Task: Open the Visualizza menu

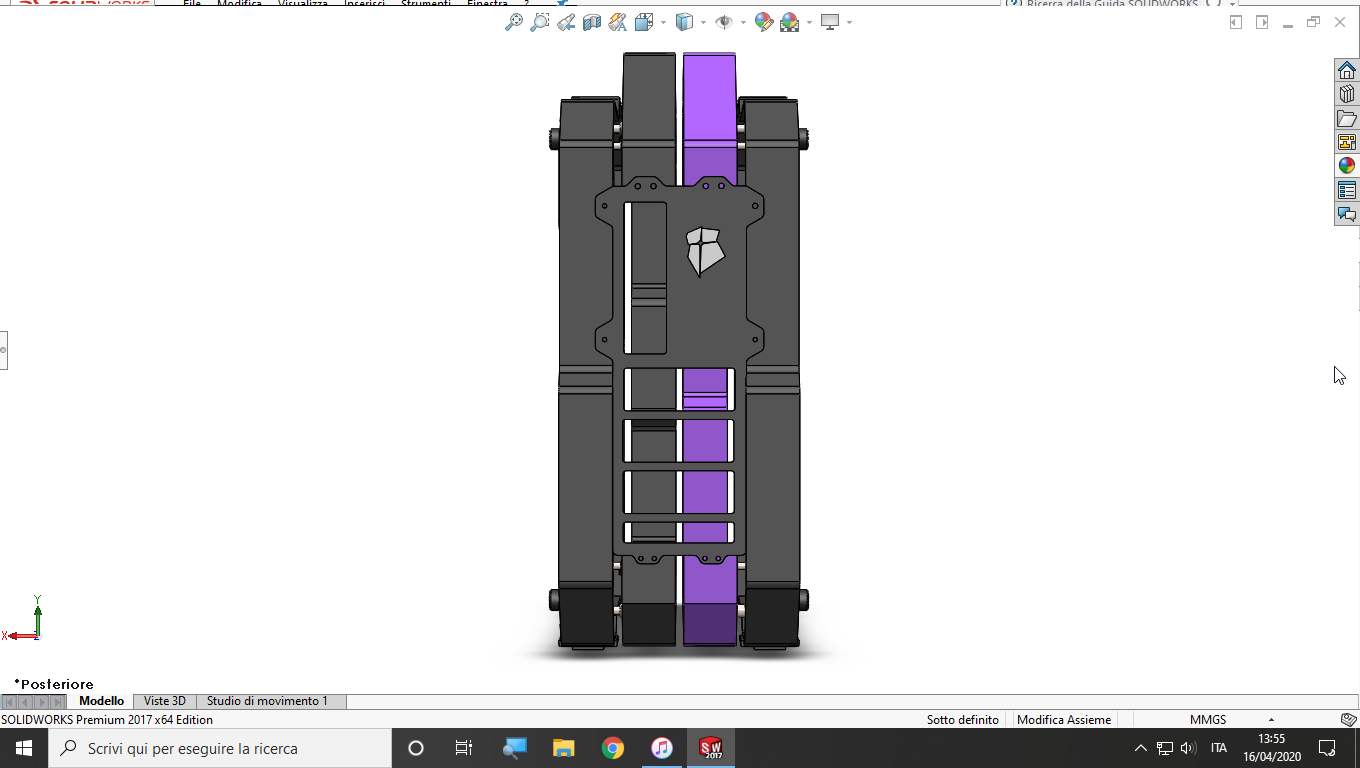Action: coord(303,3)
